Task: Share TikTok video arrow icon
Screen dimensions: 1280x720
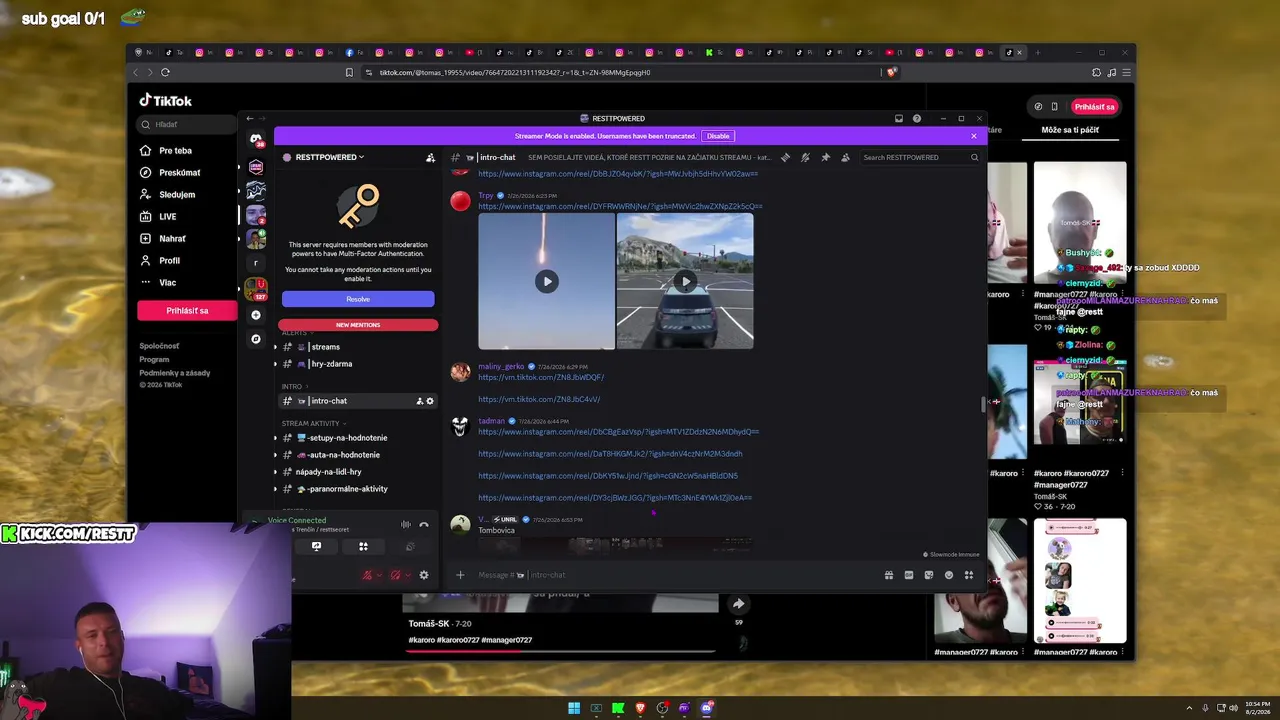Action: coord(738,604)
